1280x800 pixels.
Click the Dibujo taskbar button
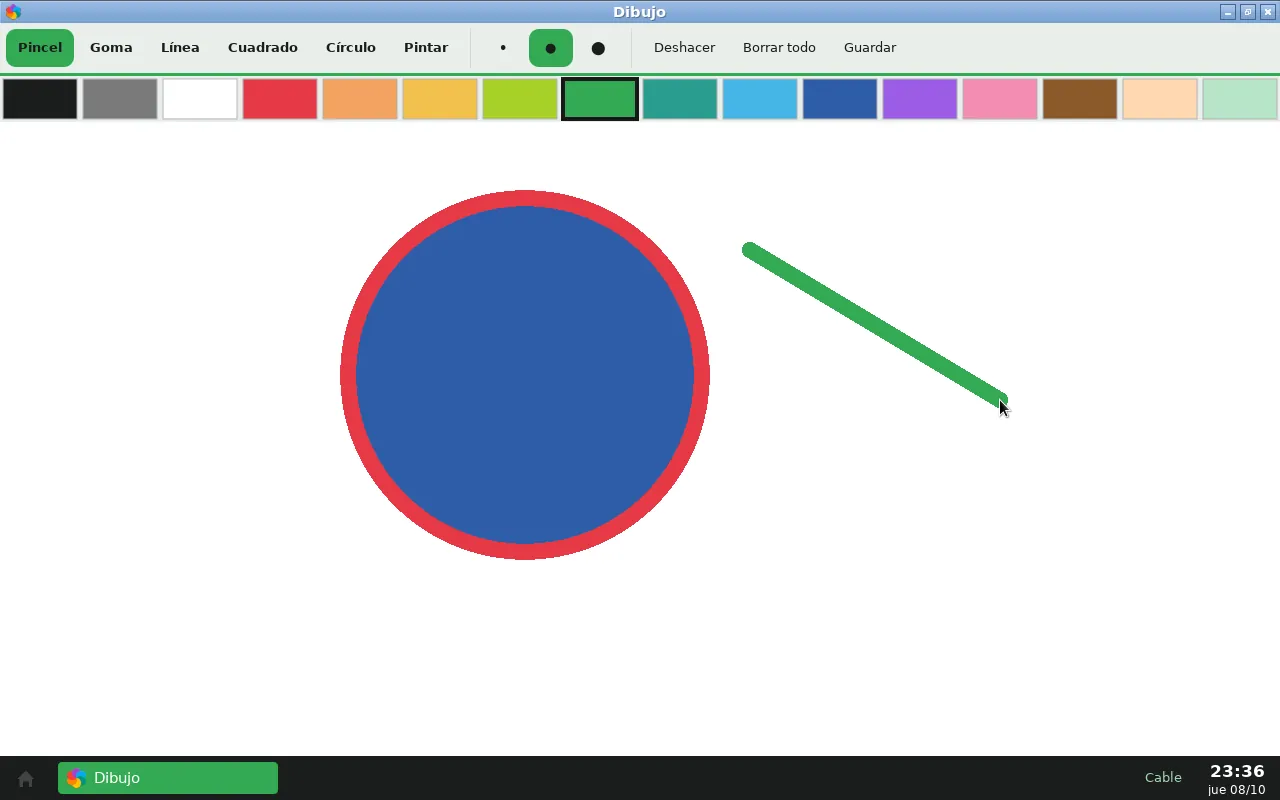[168, 778]
